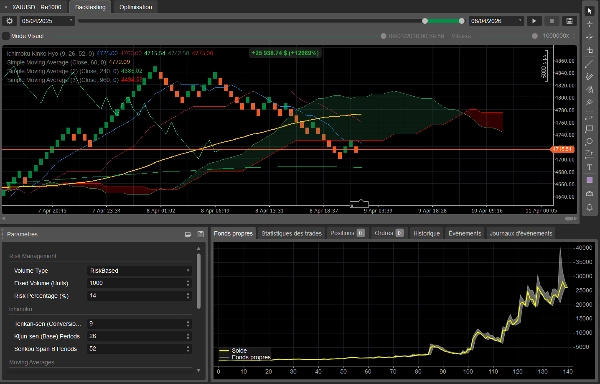Click Parameters panel scroll up arrow

199,249
